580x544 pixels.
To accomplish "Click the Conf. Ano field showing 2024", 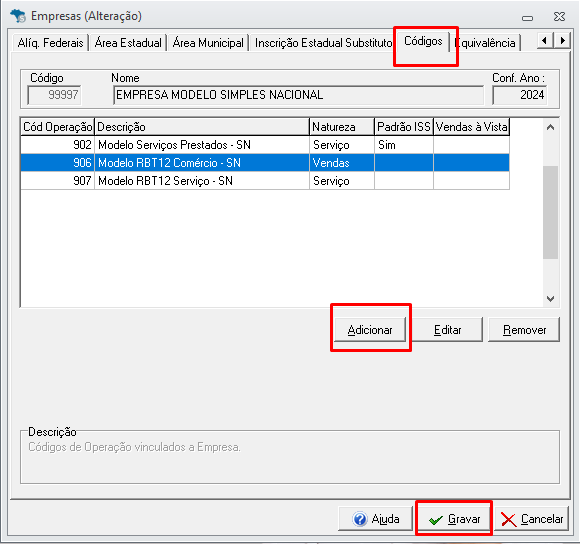I will tap(519, 95).
